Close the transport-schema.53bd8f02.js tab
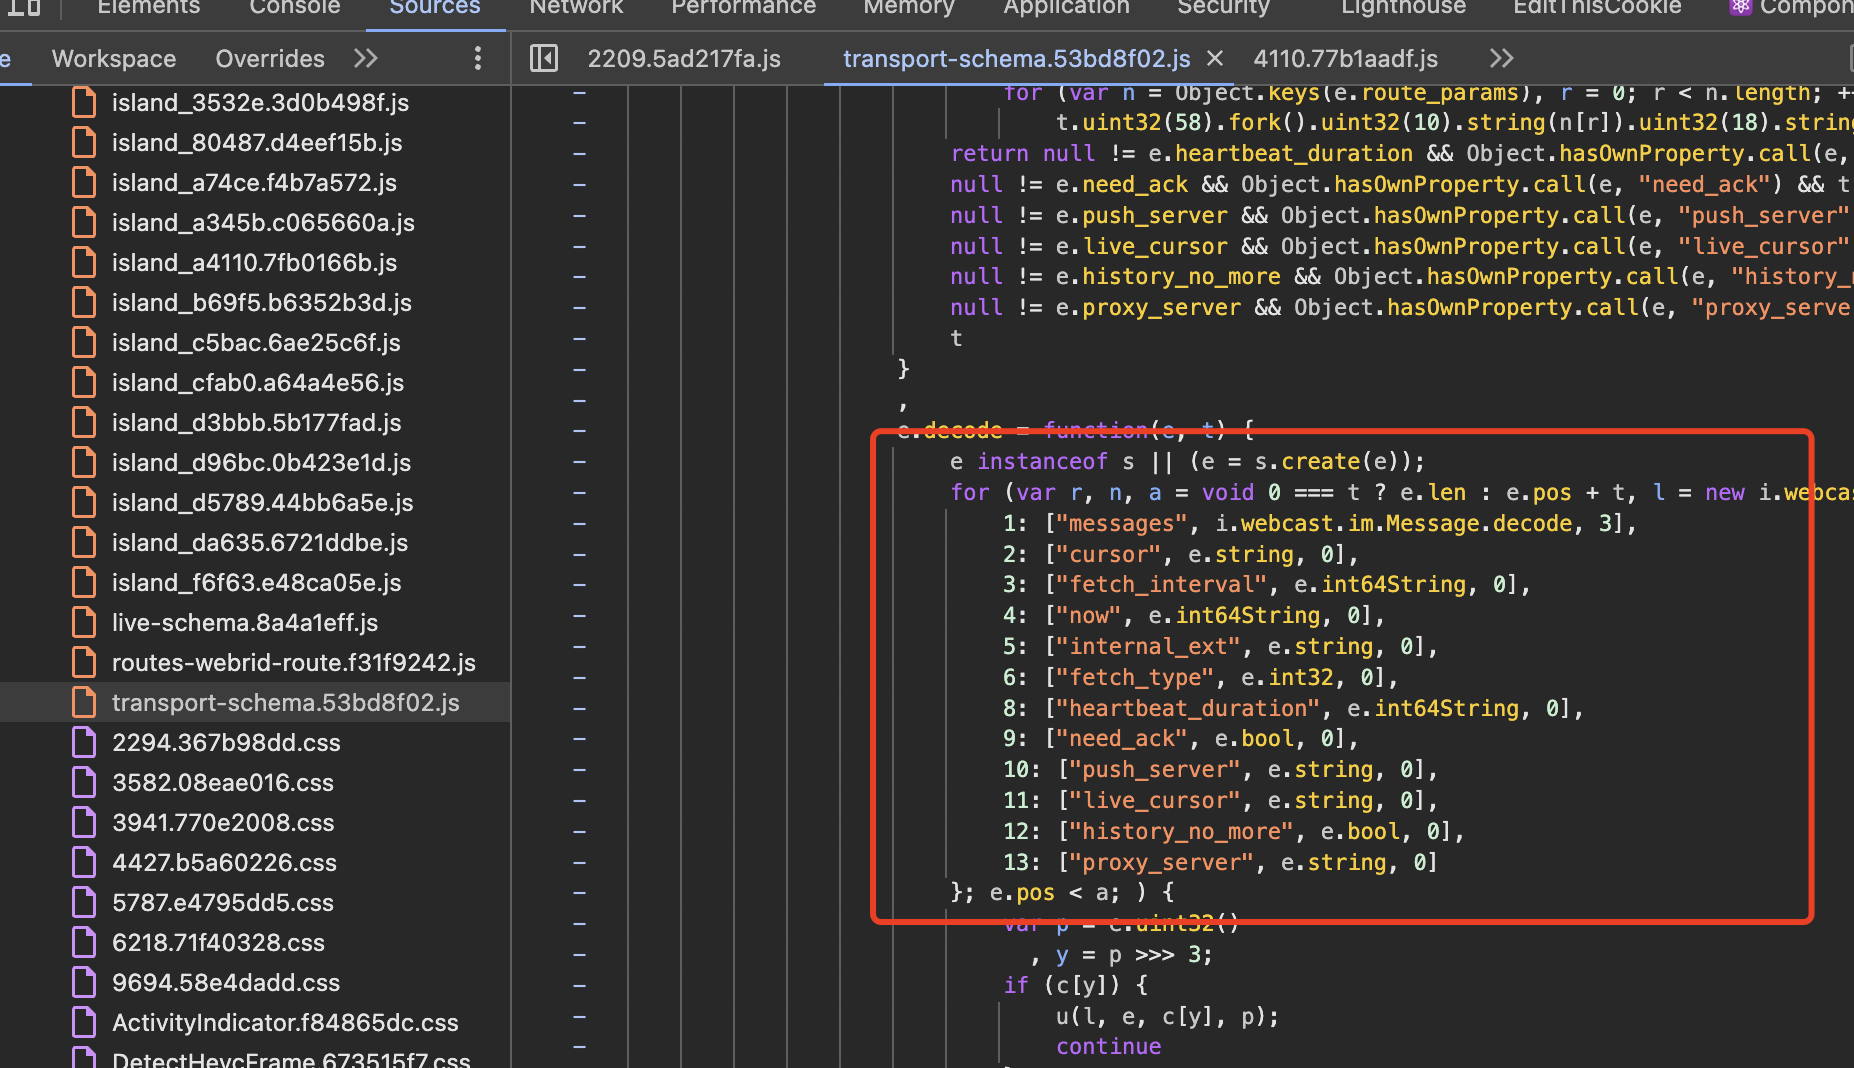 click(1214, 58)
